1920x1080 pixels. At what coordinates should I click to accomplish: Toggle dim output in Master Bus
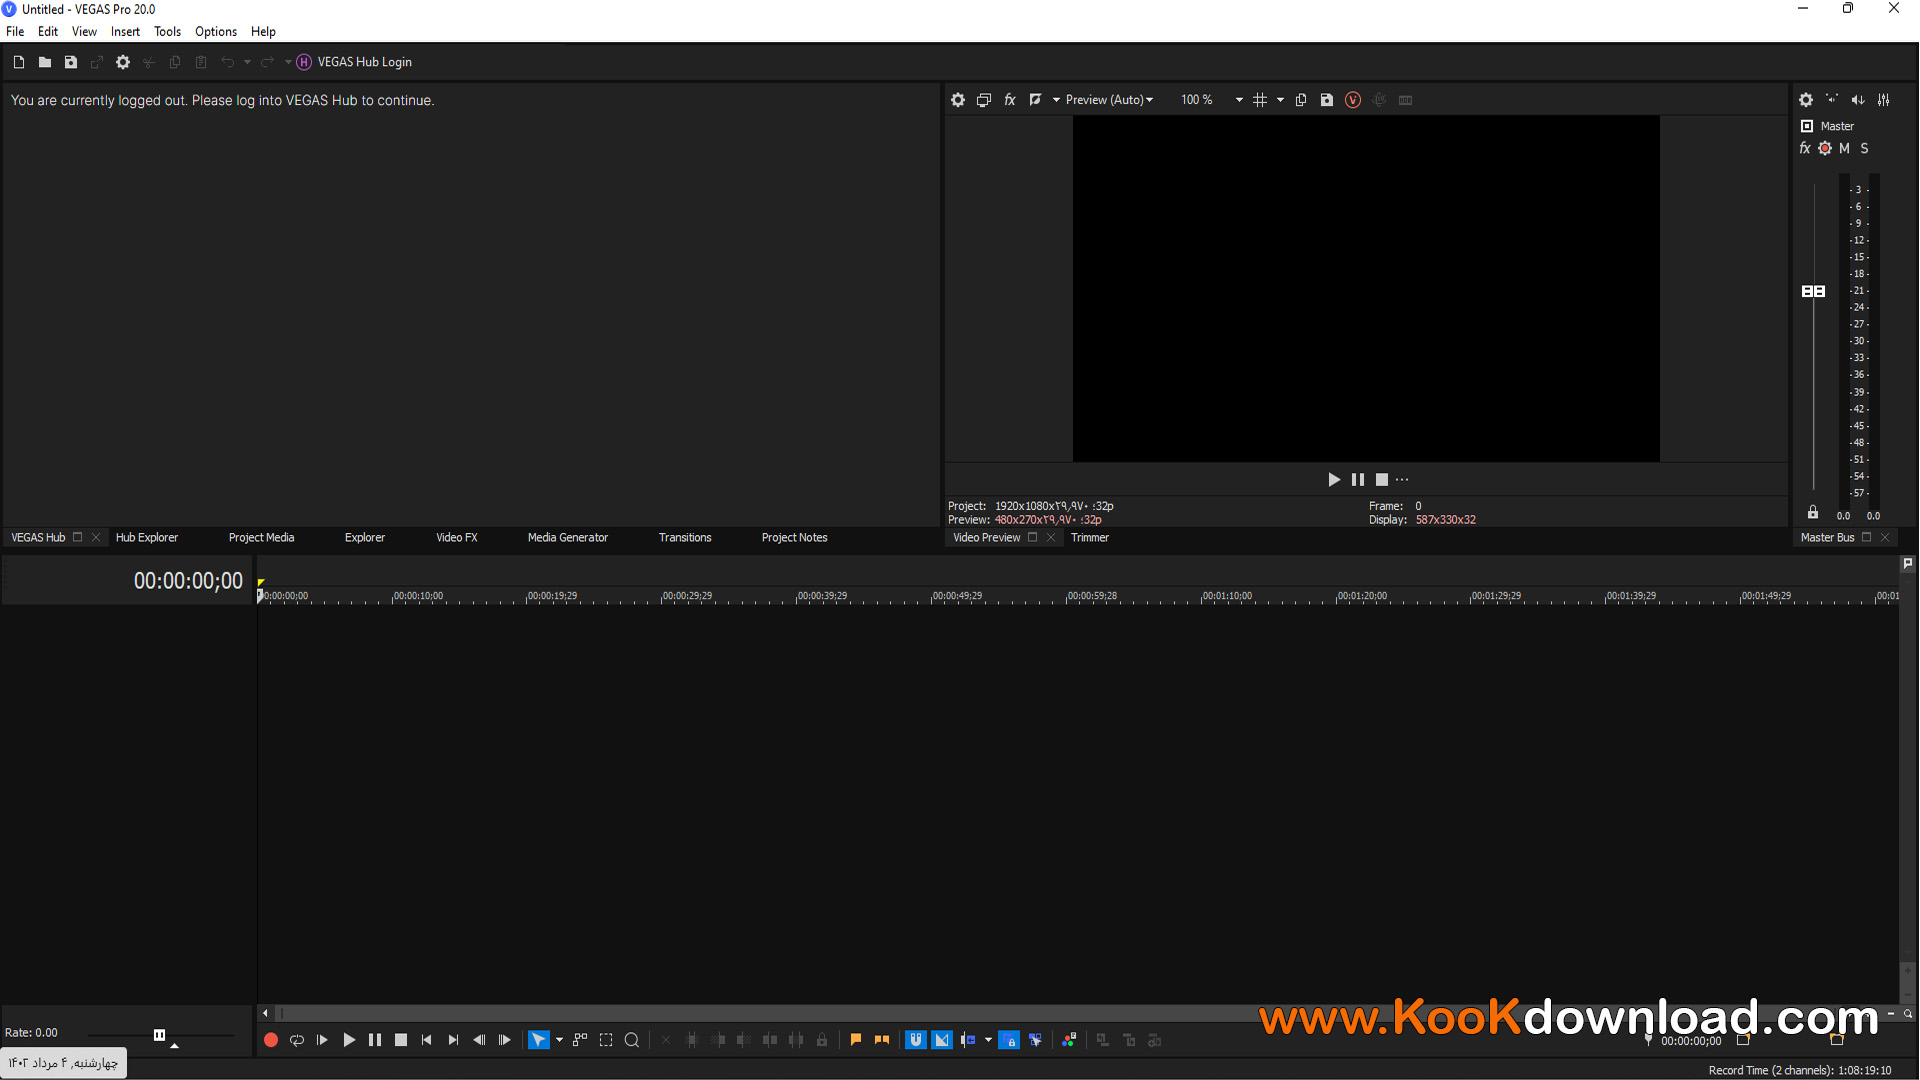pyautogui.click(x=1858, y=100)
